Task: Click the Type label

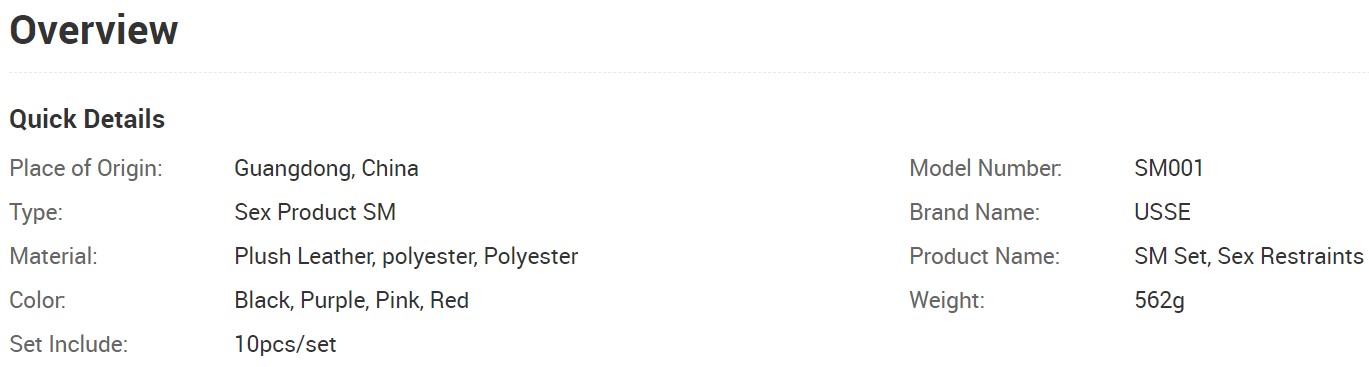Action: (36, 212)
